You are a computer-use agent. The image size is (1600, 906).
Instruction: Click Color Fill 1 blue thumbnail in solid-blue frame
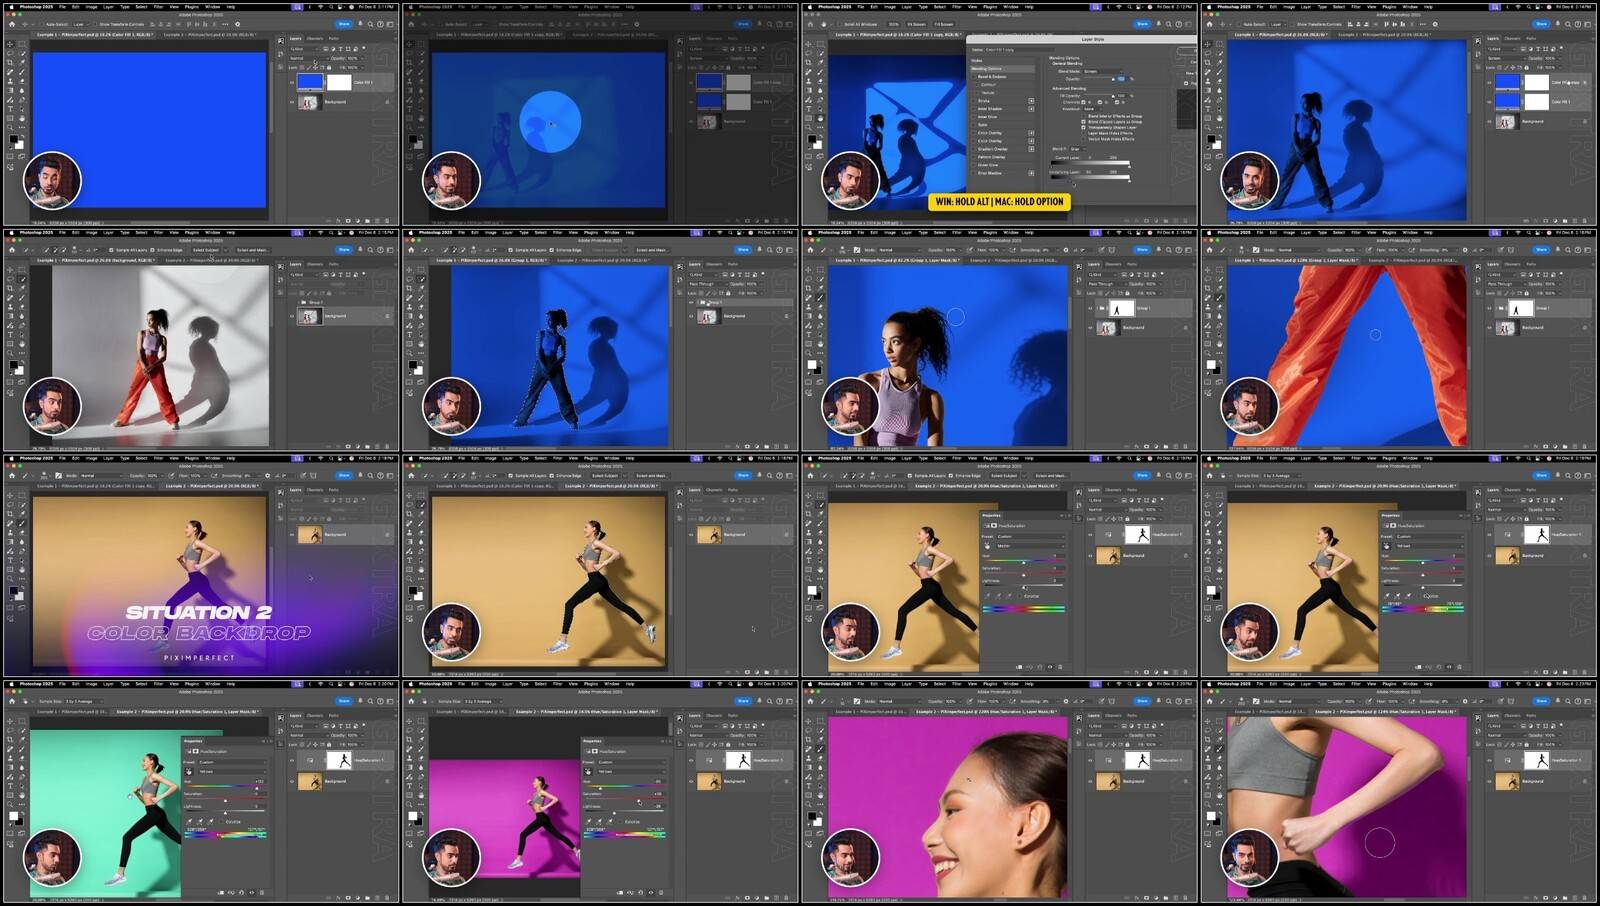pos(310,83)
